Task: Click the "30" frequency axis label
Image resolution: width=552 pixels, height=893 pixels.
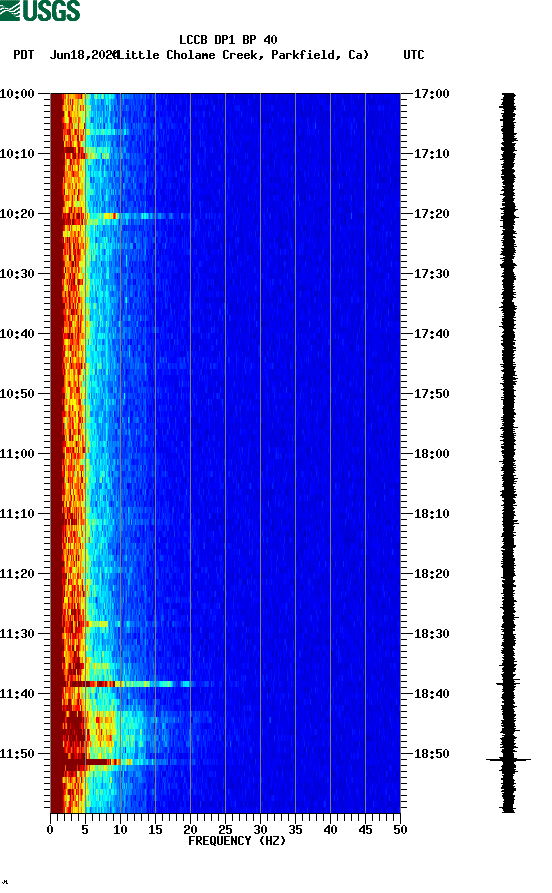Action: (260, 830)
